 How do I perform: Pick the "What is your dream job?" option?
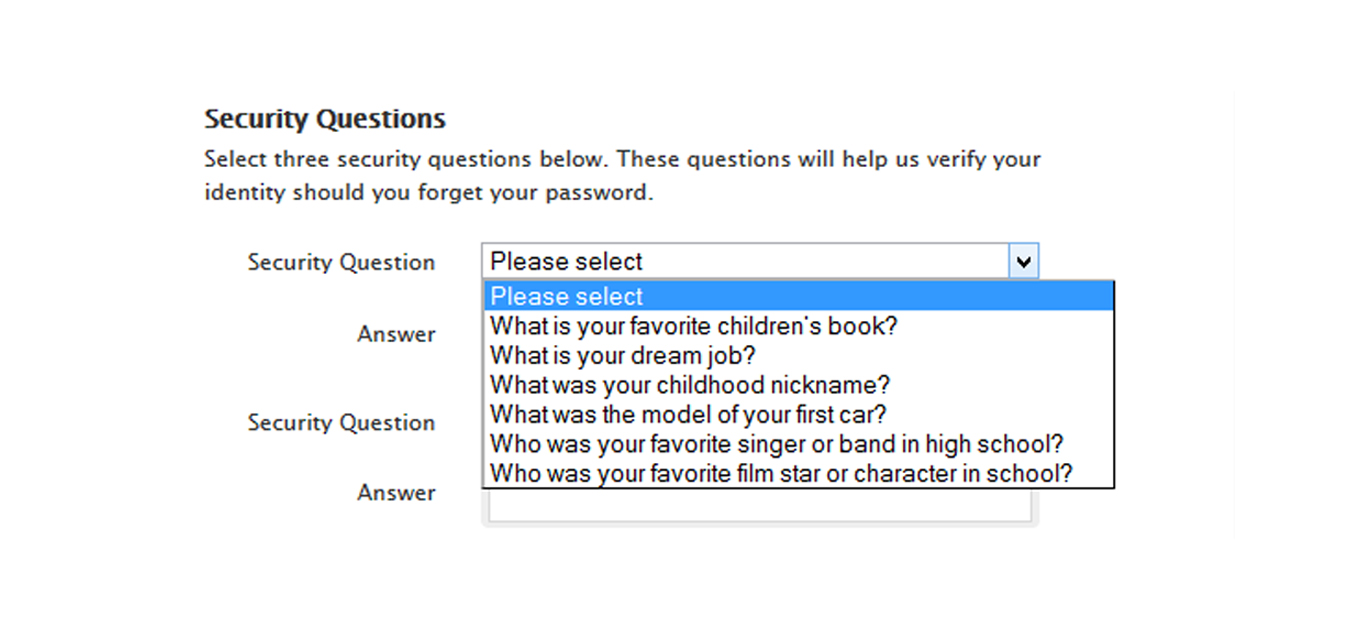click(622, 355)
